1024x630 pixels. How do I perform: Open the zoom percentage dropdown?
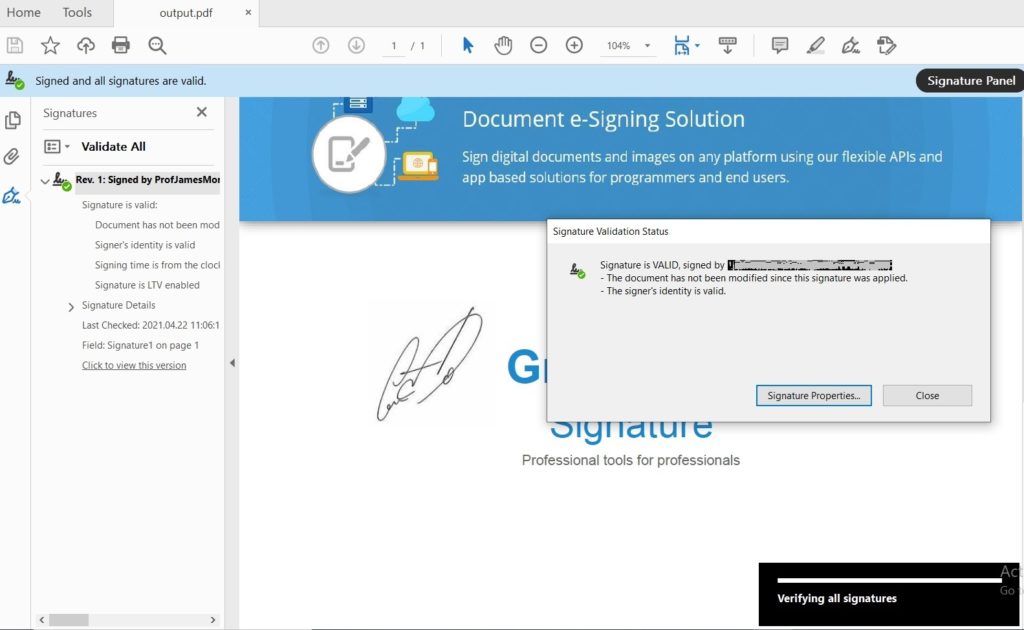click(x=646, y=45)
